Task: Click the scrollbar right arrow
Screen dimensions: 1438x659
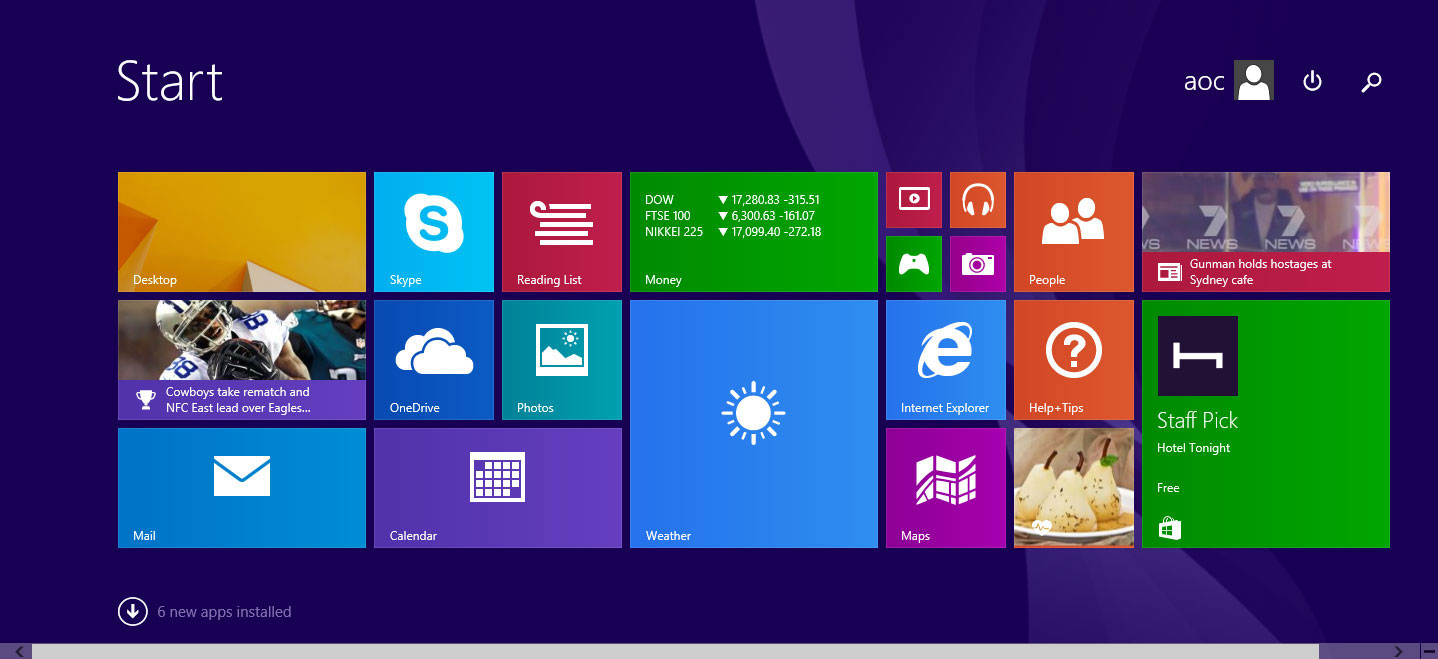Action: pos(1399,651)
